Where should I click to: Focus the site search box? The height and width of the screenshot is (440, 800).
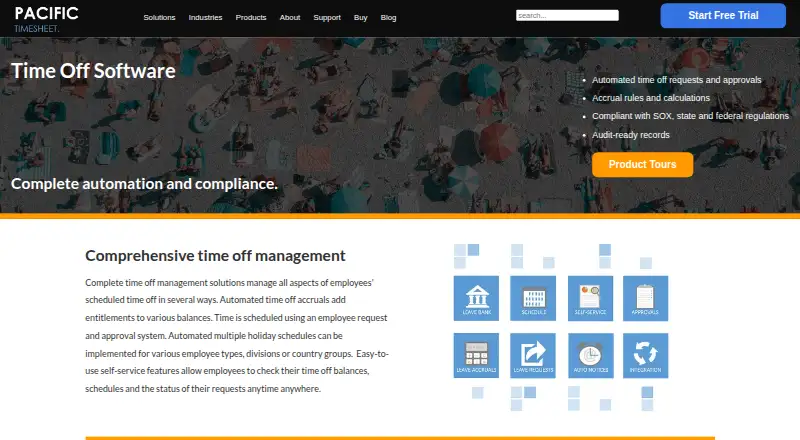tap(567, 15)
